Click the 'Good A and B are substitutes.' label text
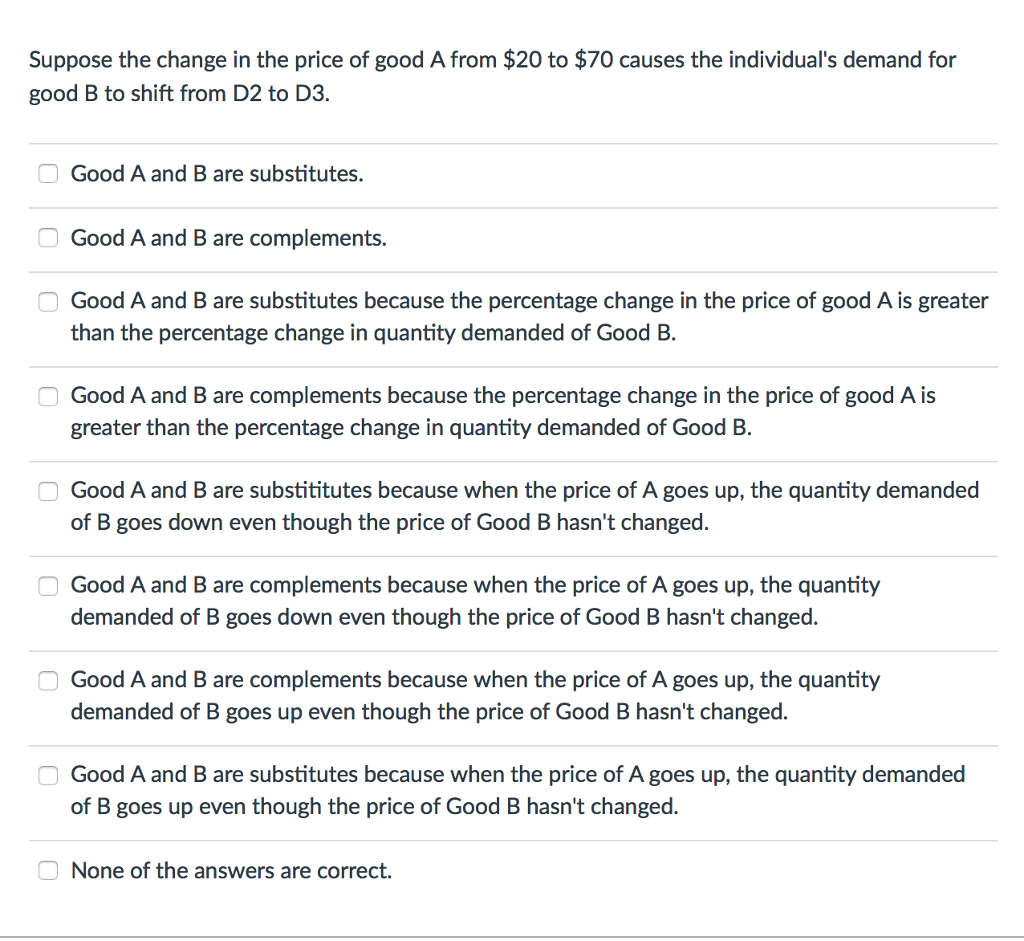Screen dimensions: 1024x941 (217, 174)
